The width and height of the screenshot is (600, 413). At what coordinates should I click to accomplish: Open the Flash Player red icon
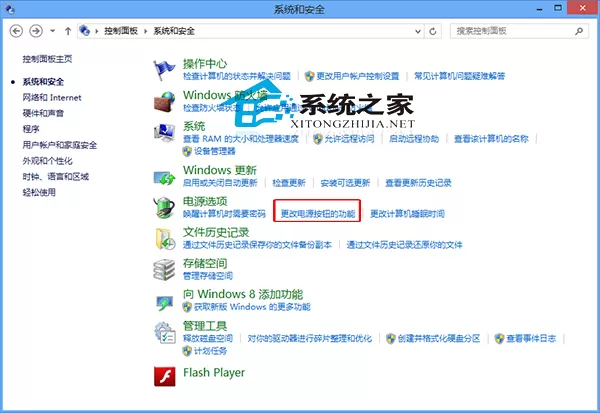pos(165,376)
